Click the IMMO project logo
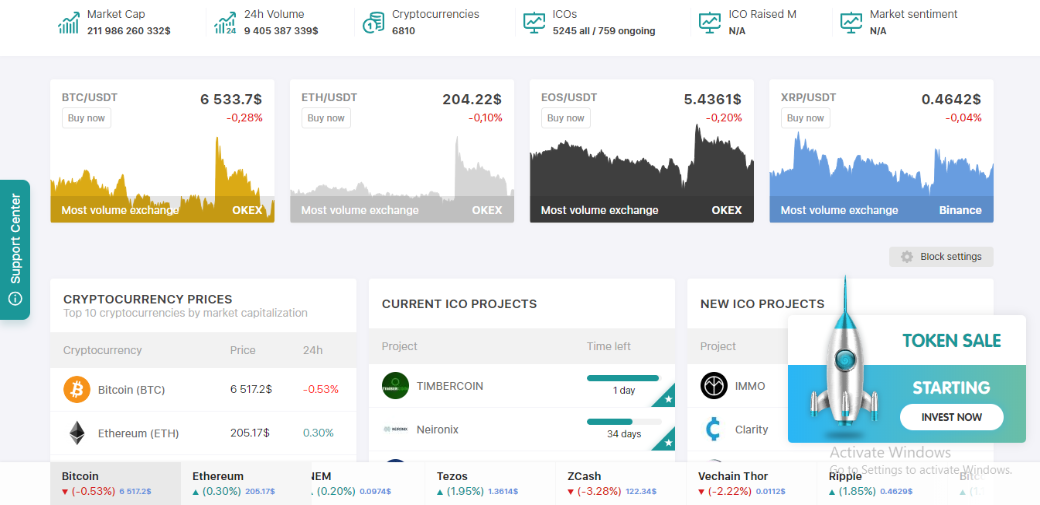Viewport: 1040px width, 505px height. (x=714, y=386)
